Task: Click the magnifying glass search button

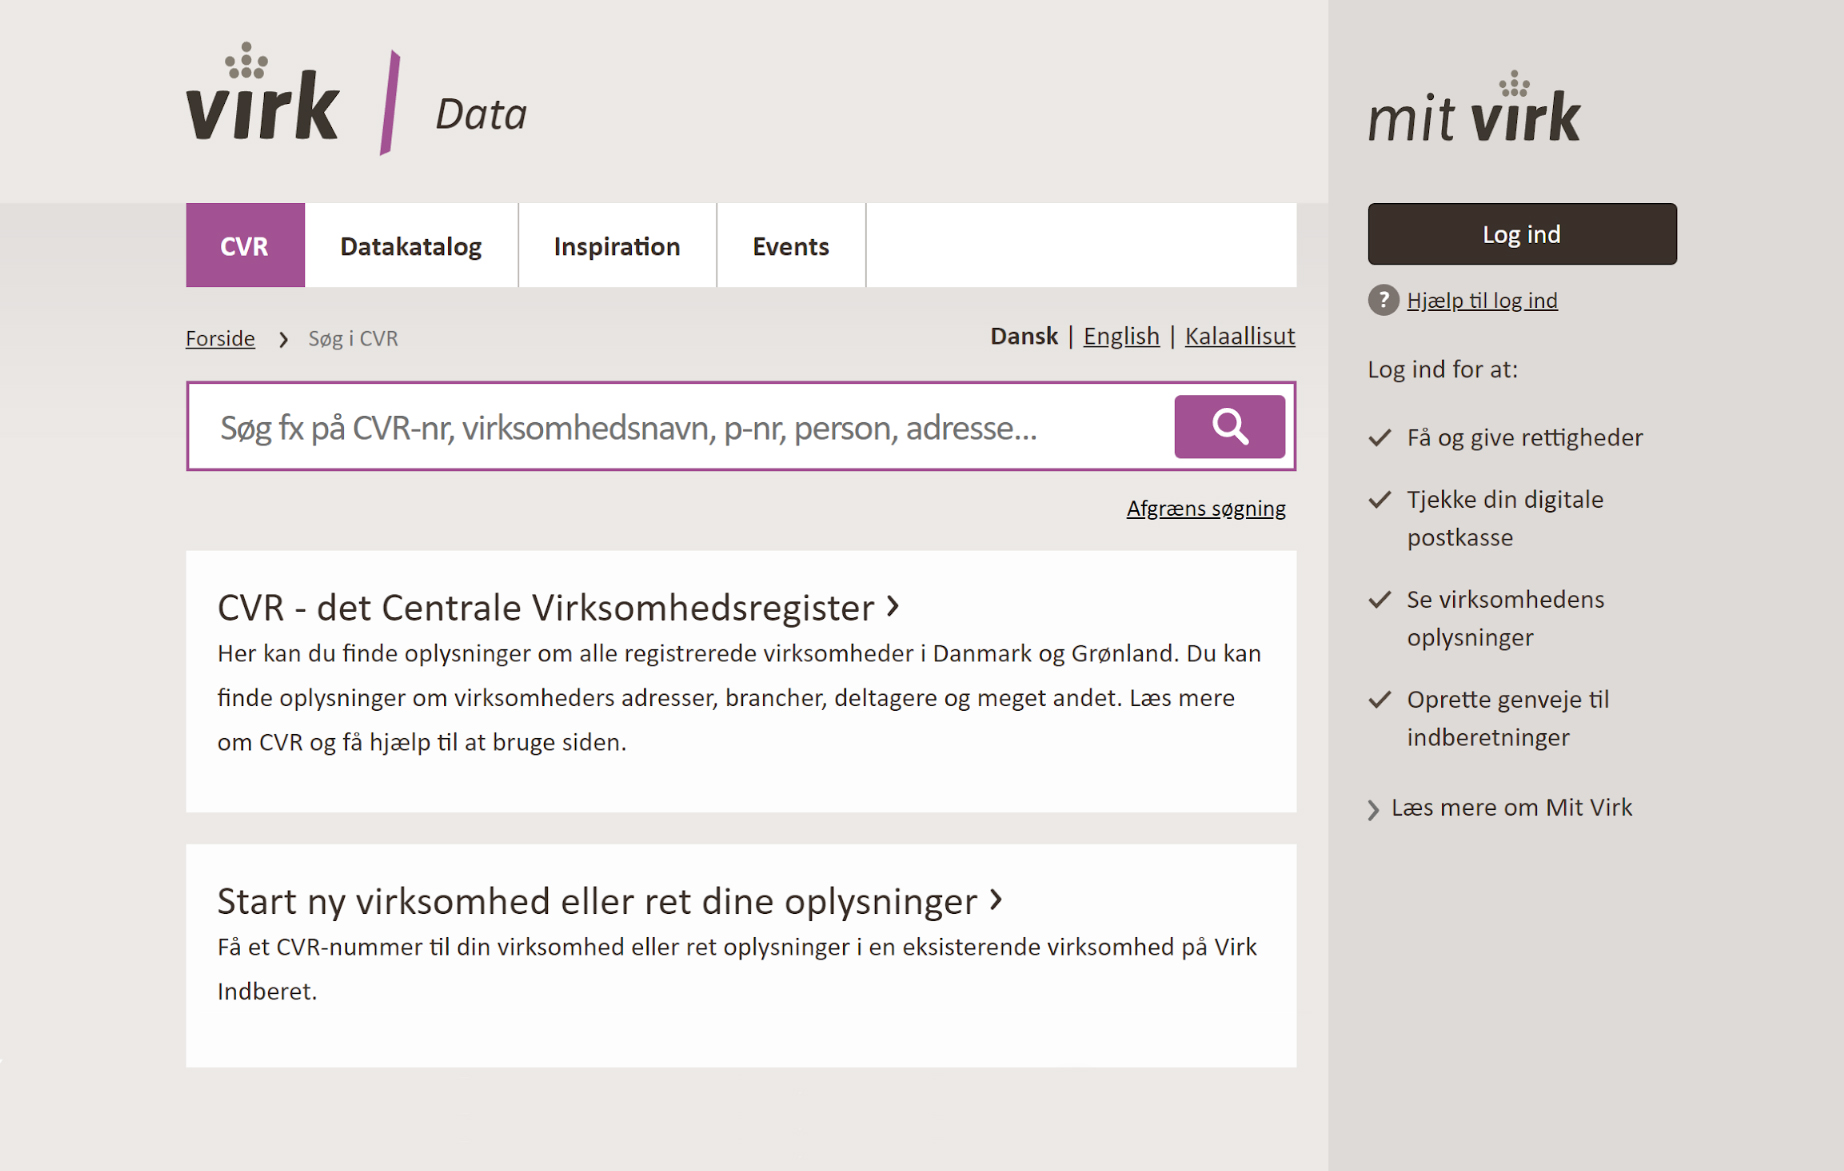Action: (1229, 427)
